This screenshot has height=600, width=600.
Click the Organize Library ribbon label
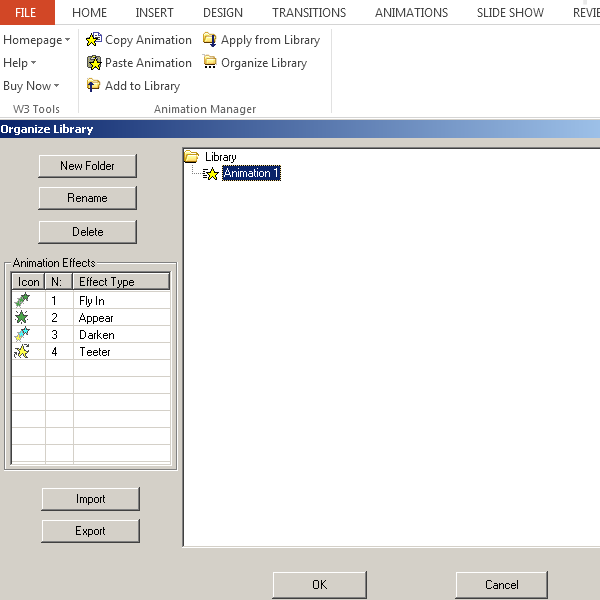[264, 63]
